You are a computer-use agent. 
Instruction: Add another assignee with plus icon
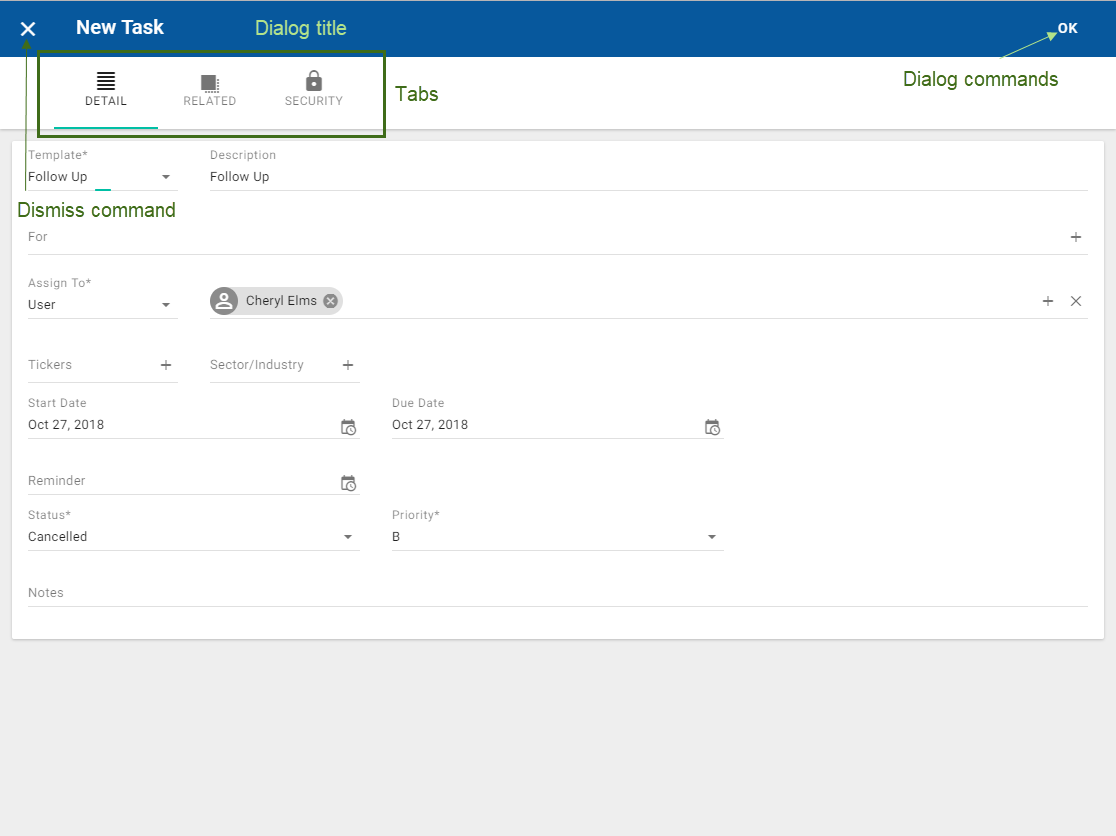pyautogui.click(x=1048, y=301)
